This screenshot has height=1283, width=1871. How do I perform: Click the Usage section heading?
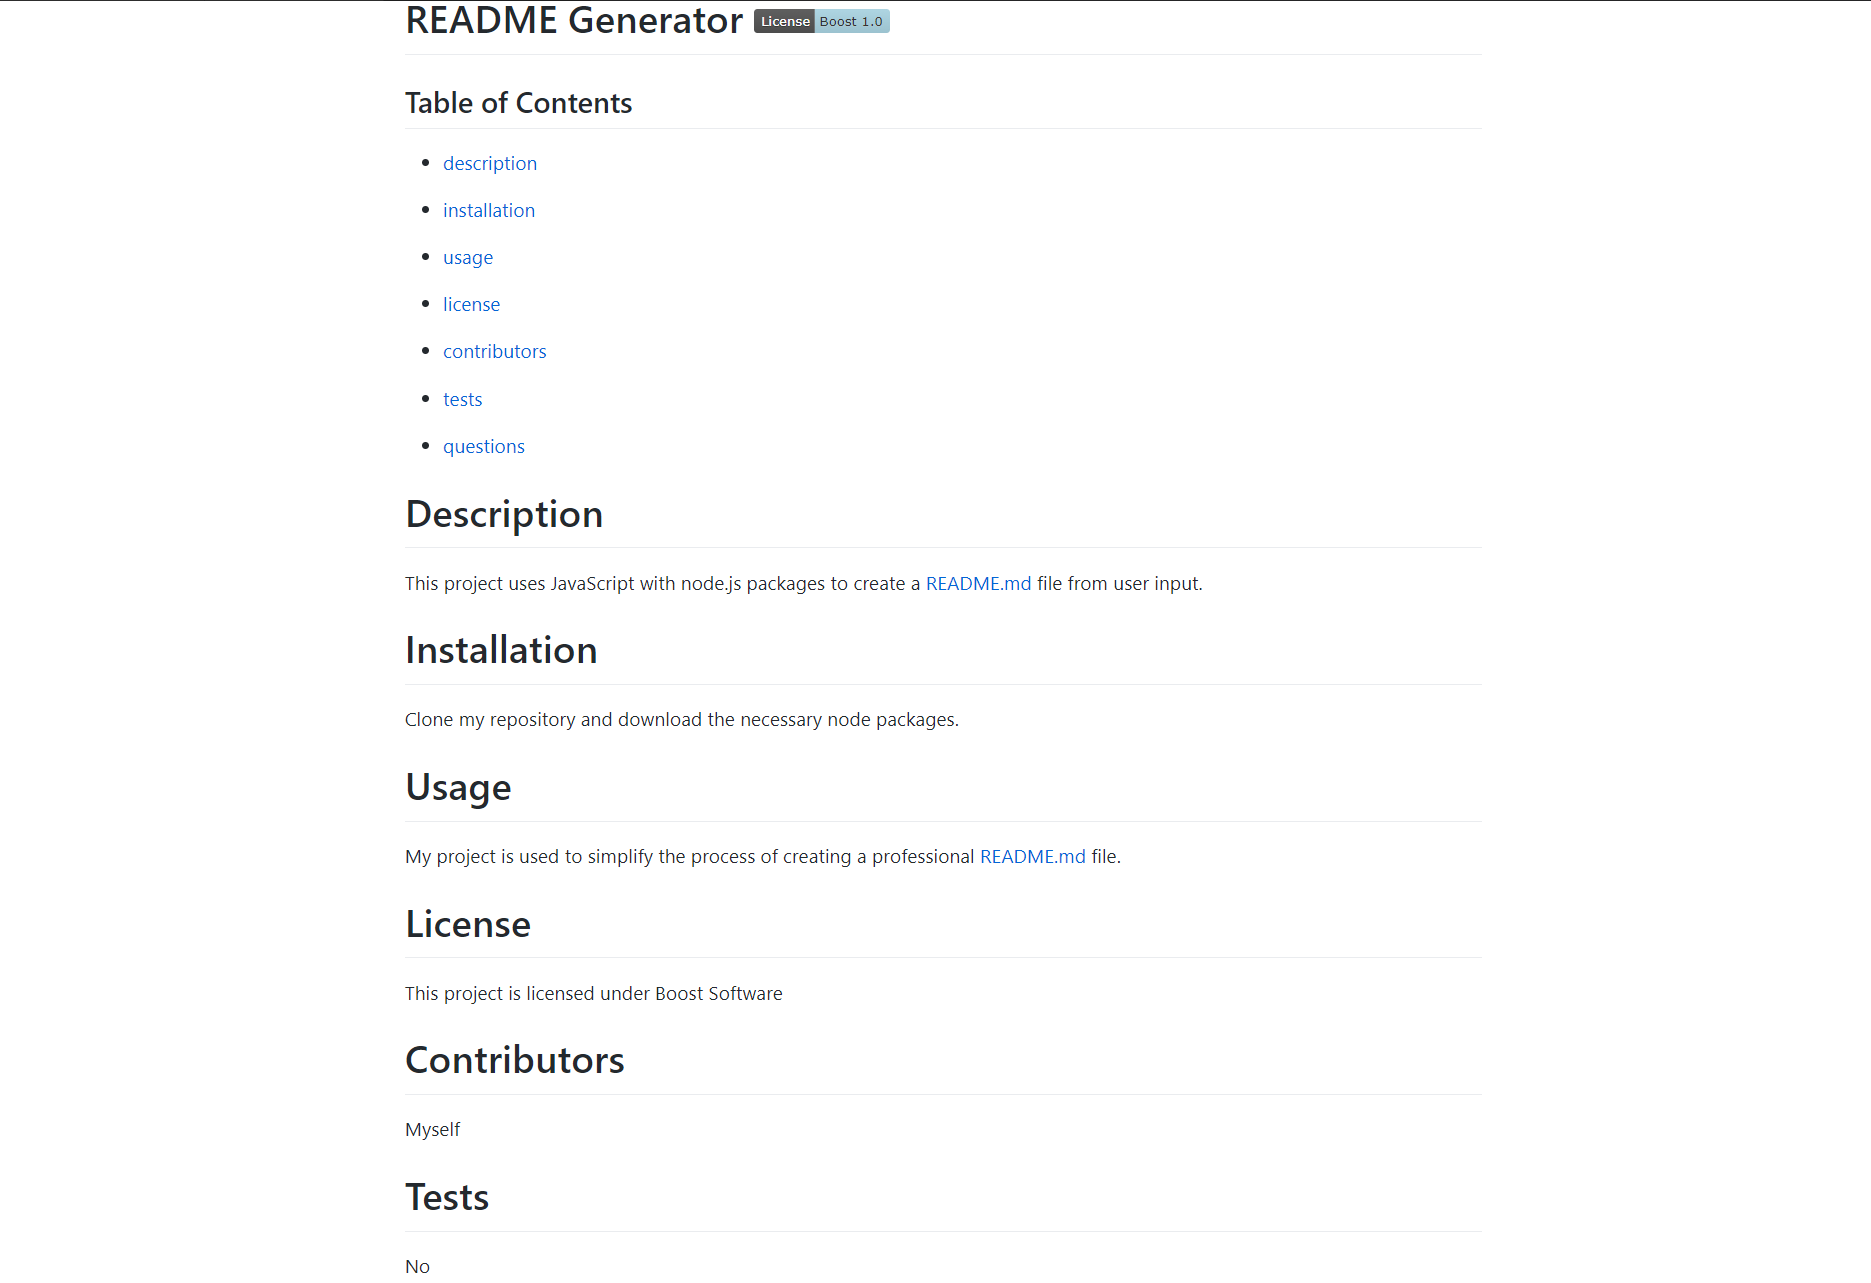point(458,787)
